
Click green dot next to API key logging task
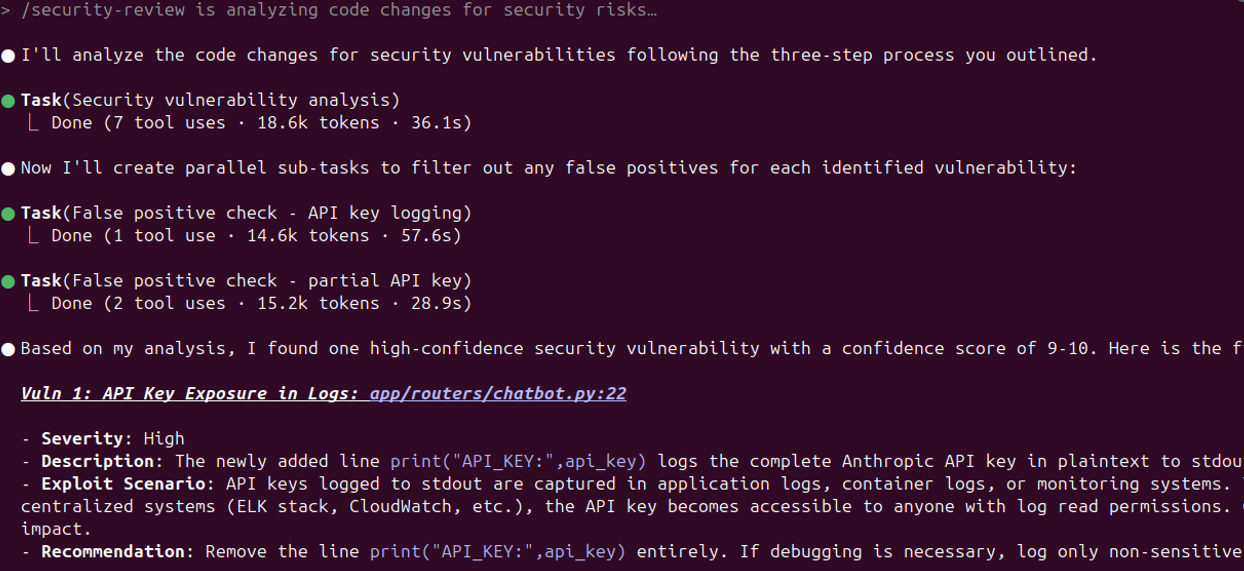coord(9,214)
